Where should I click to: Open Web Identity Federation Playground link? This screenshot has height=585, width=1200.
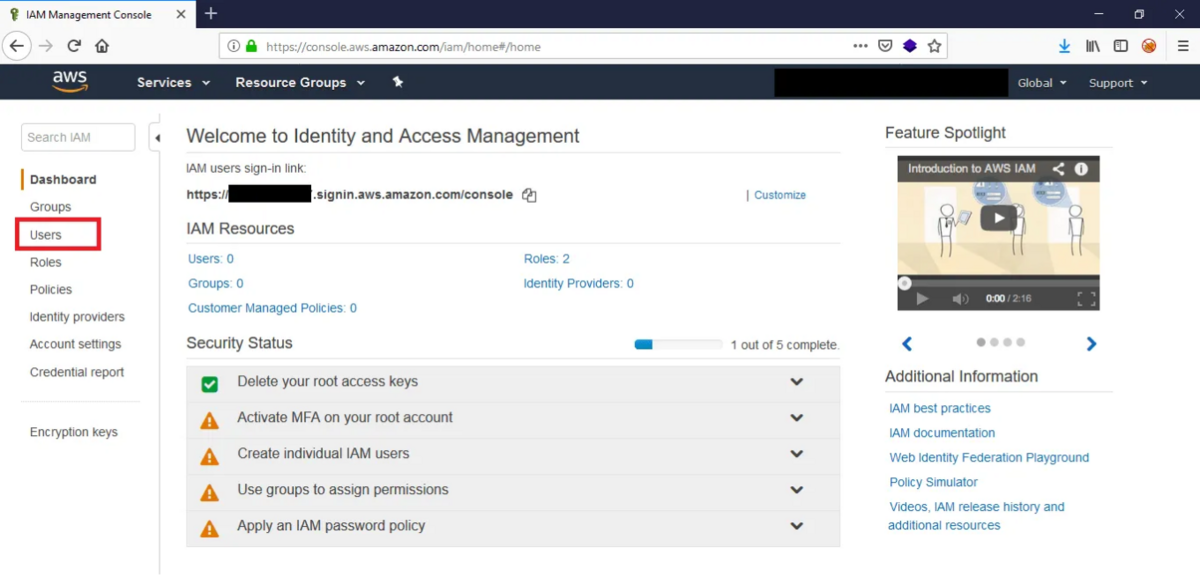coord(989,458)
